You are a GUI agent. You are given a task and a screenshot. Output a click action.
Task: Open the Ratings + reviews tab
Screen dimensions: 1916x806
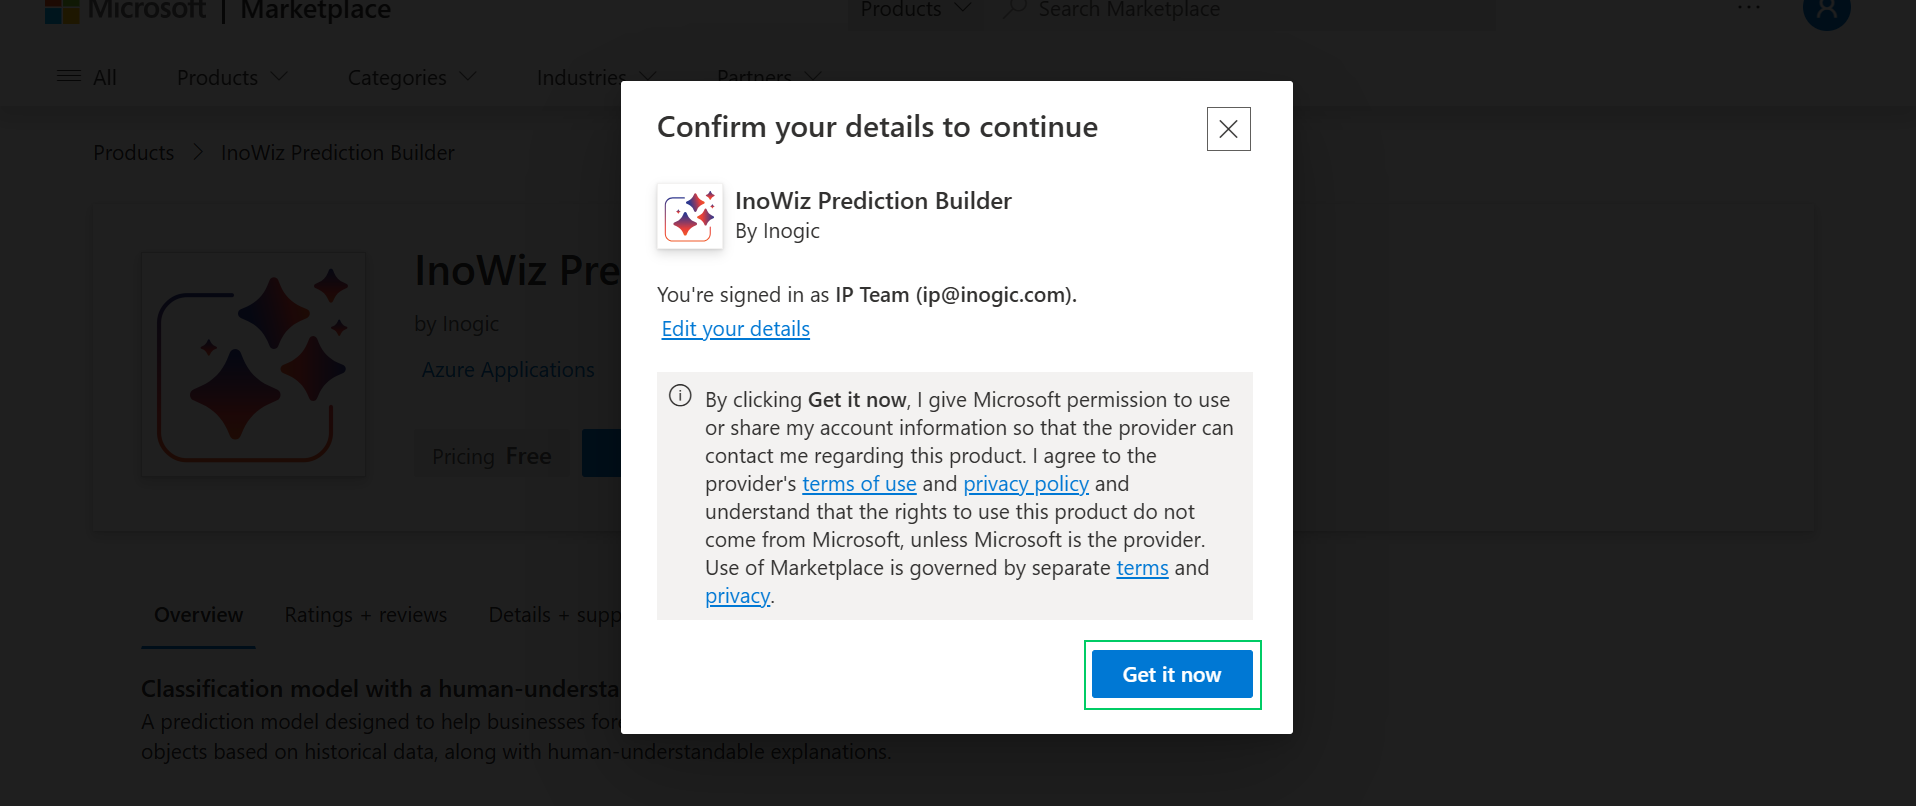coord(365,615)
